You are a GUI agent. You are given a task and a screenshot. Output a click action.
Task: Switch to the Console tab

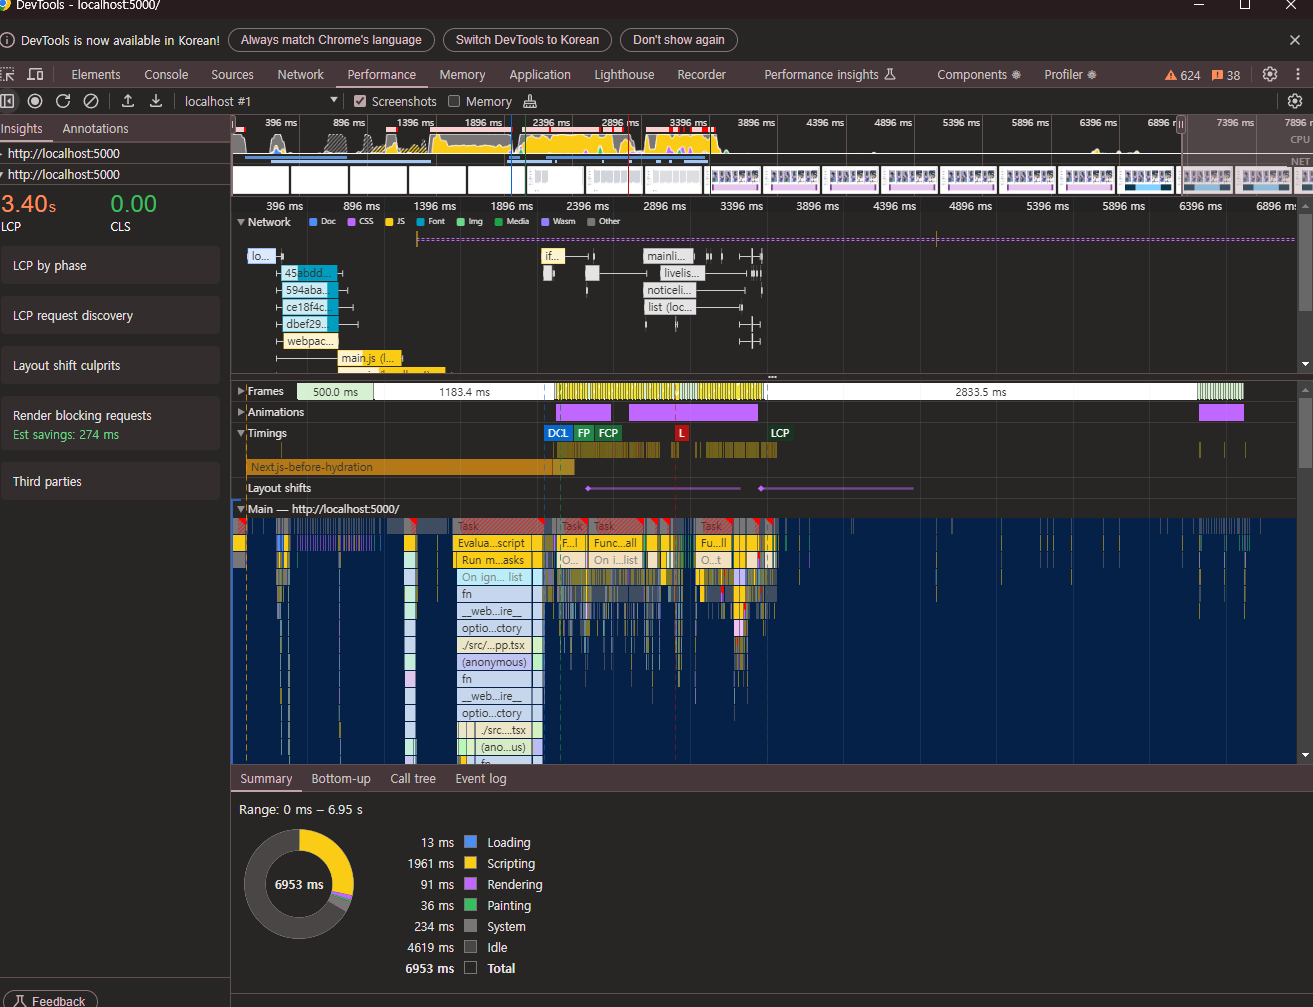166,75
